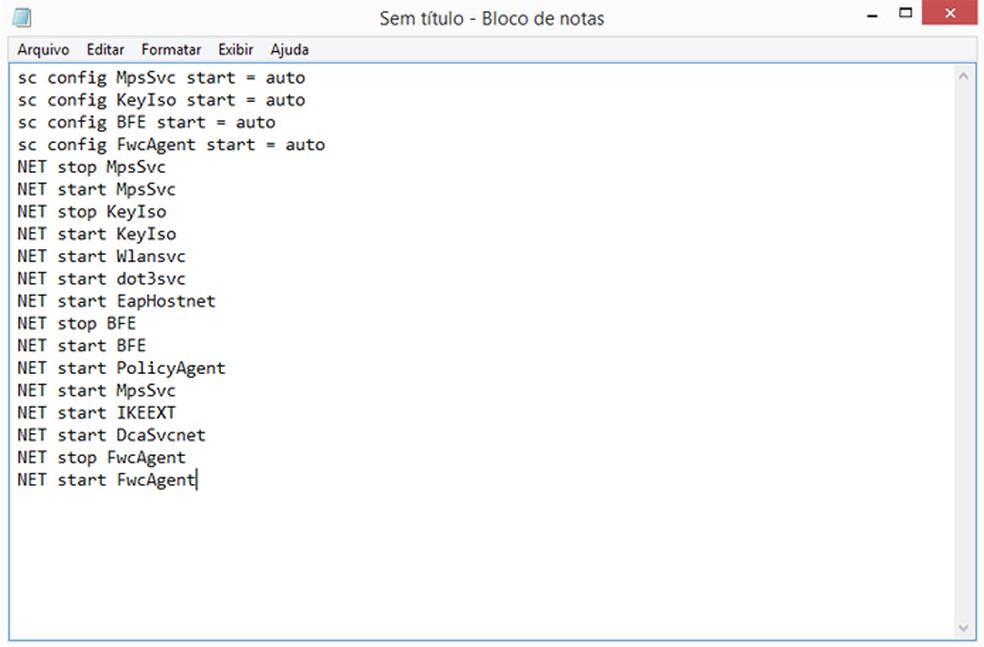Click the word 'Wlansvc' in the text
Viewport: 984px width, 647px height.
(150, 256)
